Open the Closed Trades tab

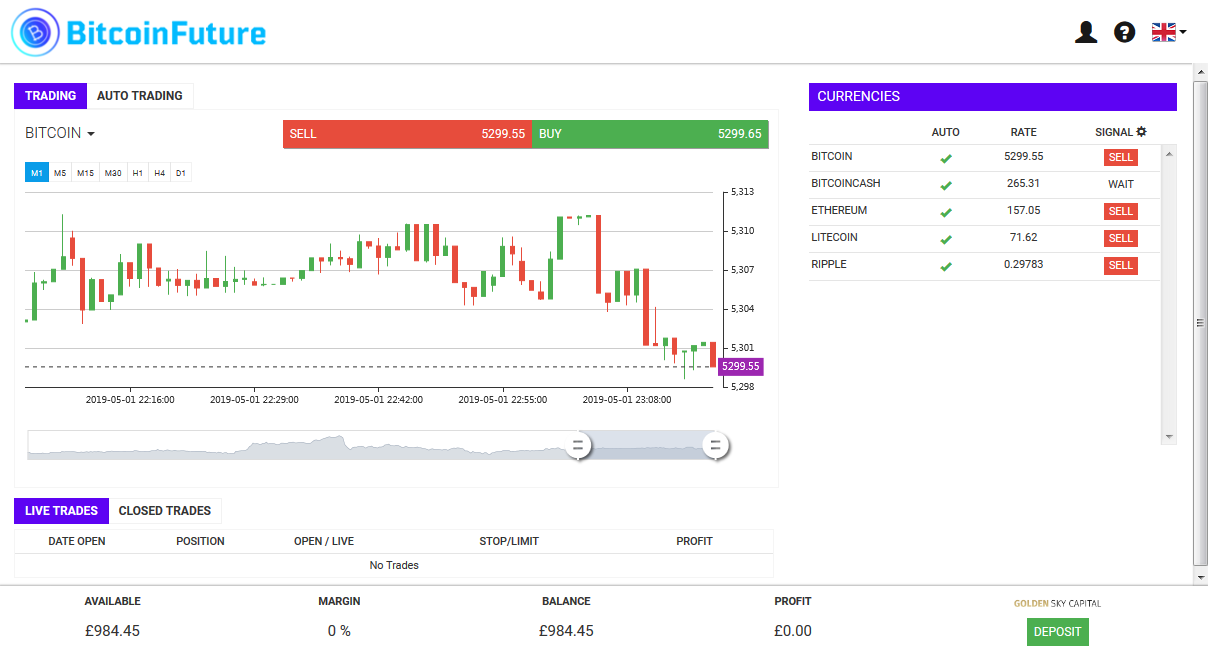click(x=165, y=511)
